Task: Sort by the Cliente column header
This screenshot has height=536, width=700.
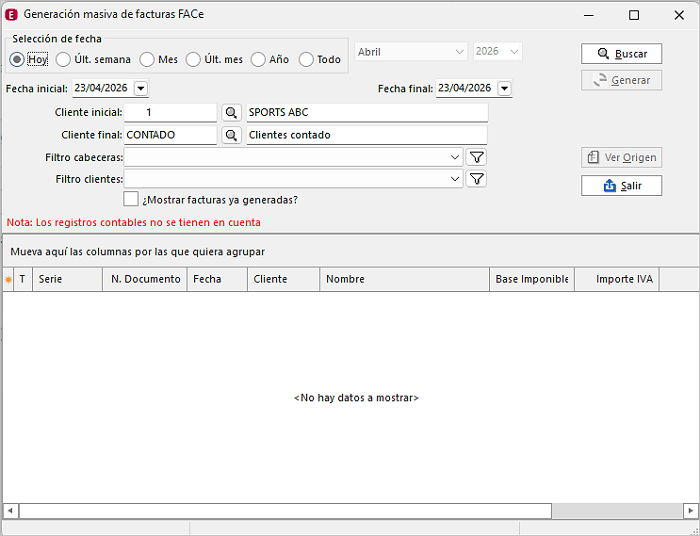Action: pos(283,279)
